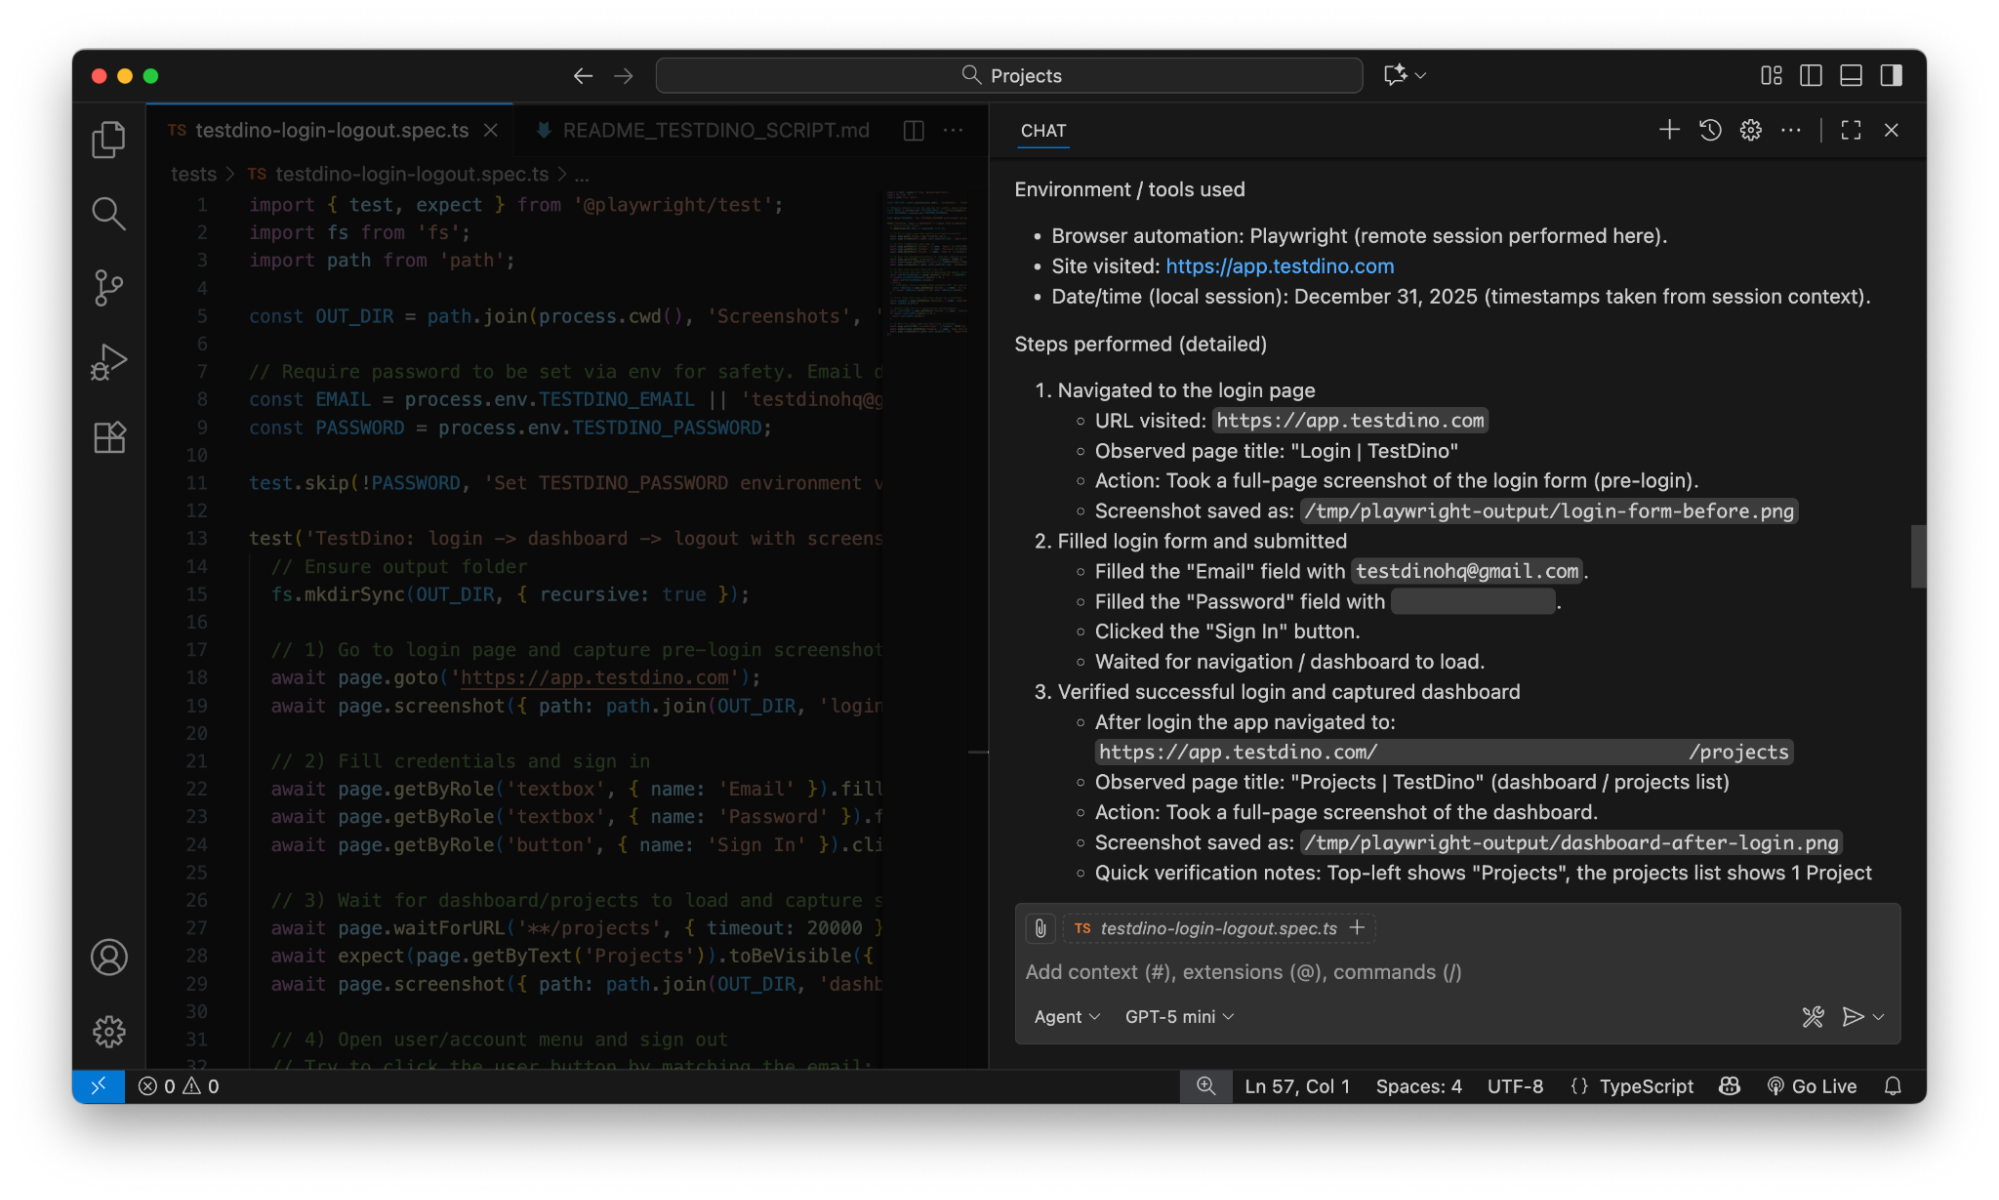Attach context using the paperclip icon
The width and height of the screenshot is (1999, 1200).
(x=1039, y=928)
